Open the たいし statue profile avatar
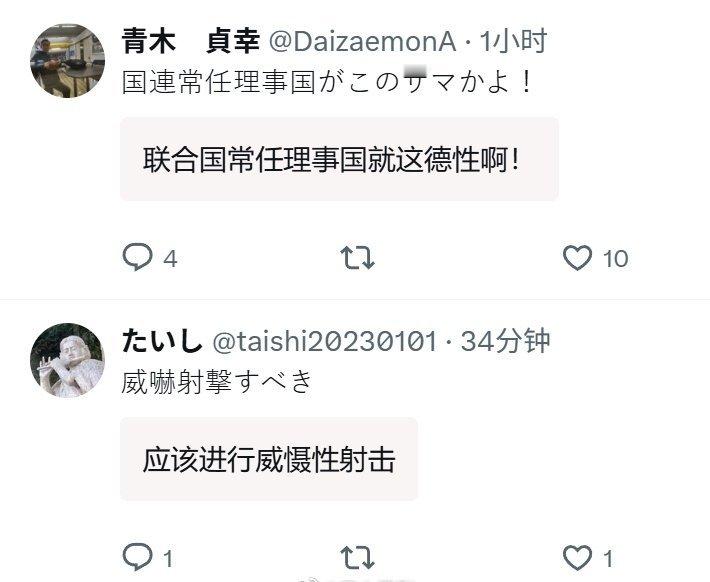 tap(67, 360)
